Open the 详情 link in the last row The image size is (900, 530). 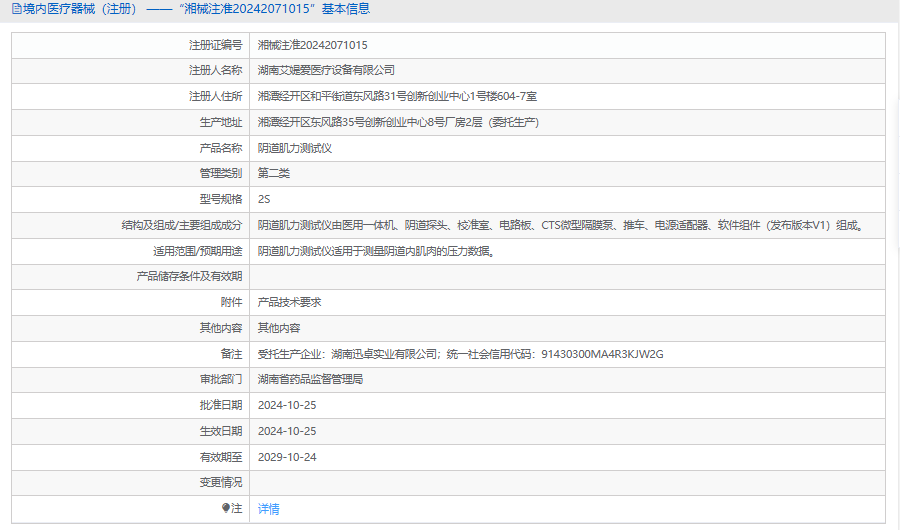tap(269, 509)
